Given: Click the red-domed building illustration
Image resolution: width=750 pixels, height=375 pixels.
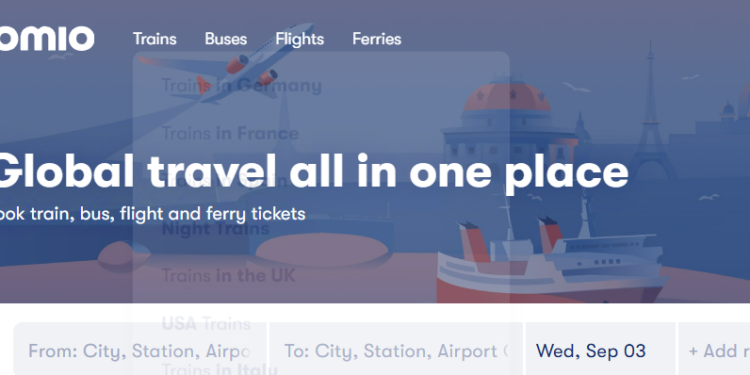Looking at the screenshot, I should [x=507, y=122].
